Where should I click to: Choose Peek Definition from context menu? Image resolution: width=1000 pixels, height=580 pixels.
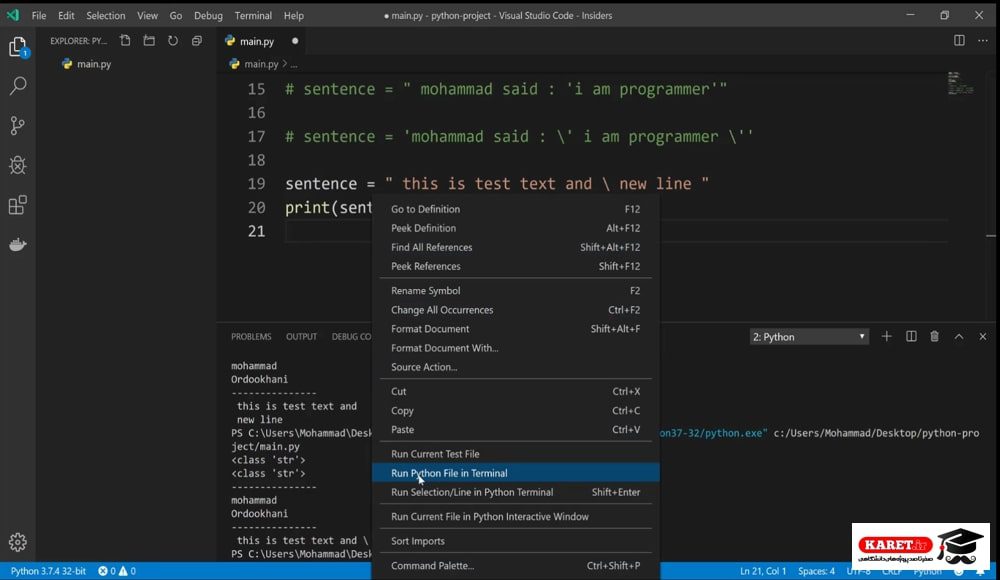click(x=515, y=228)
